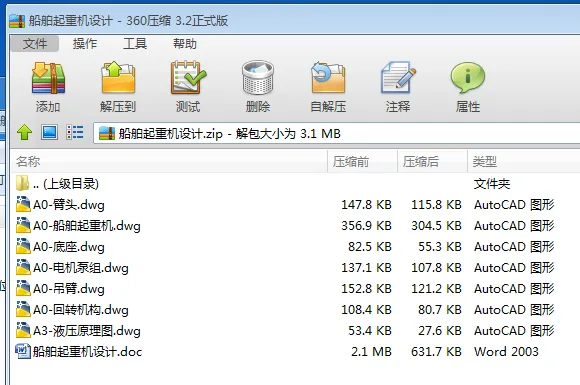
Task: Click the 80.7 KB compressed size value
Action: [440, 310]
